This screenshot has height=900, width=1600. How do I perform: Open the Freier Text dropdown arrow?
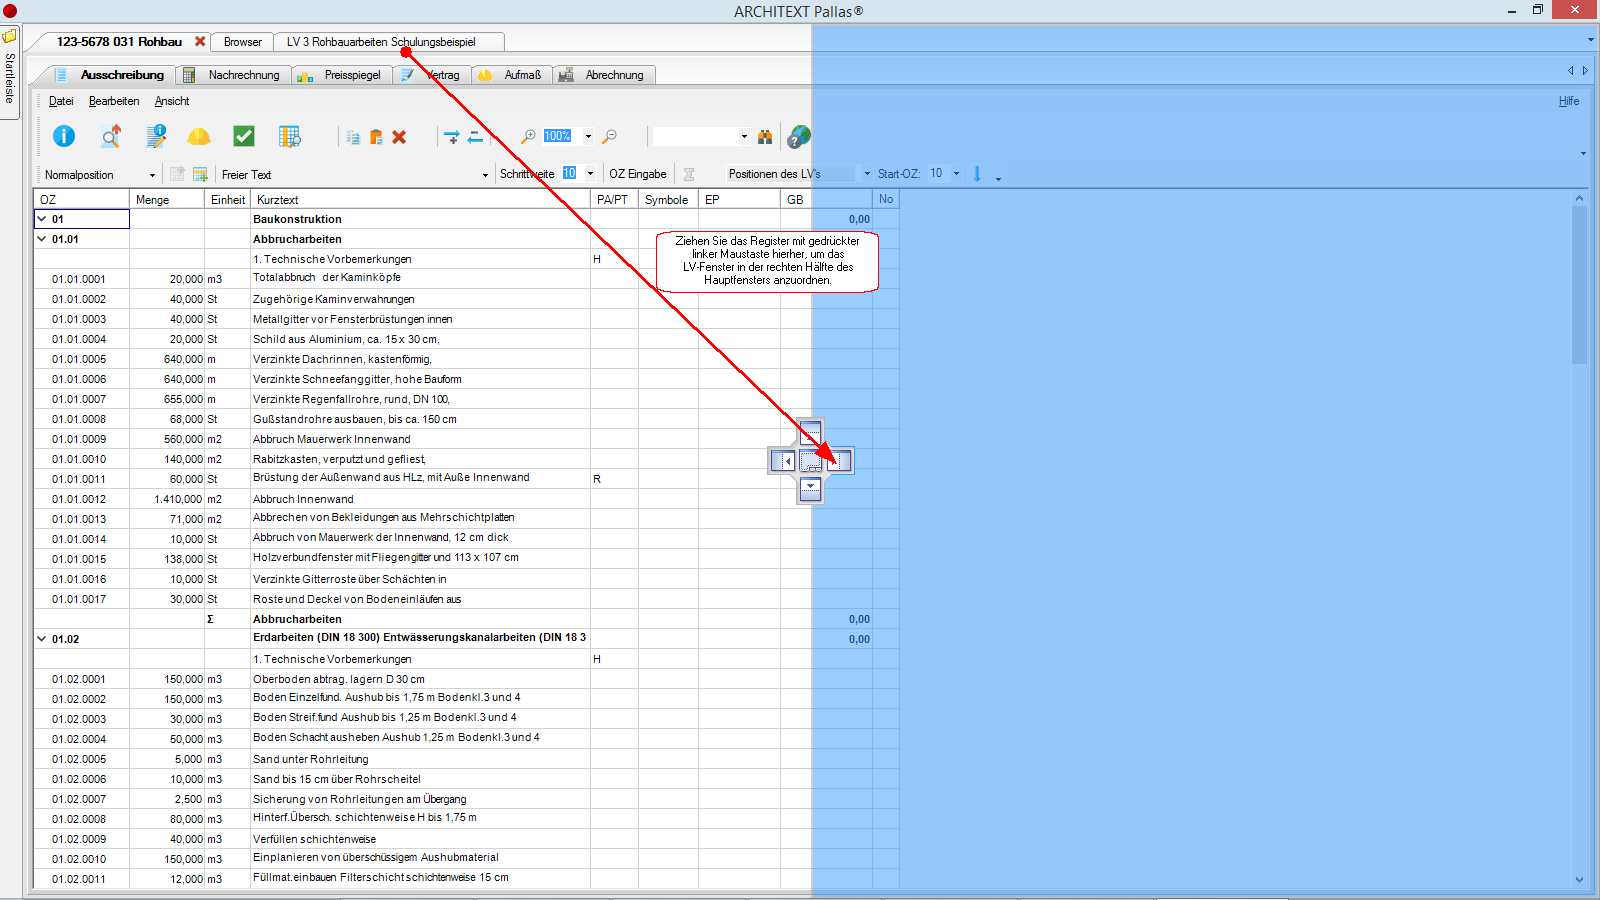click(x=486, y=175)
